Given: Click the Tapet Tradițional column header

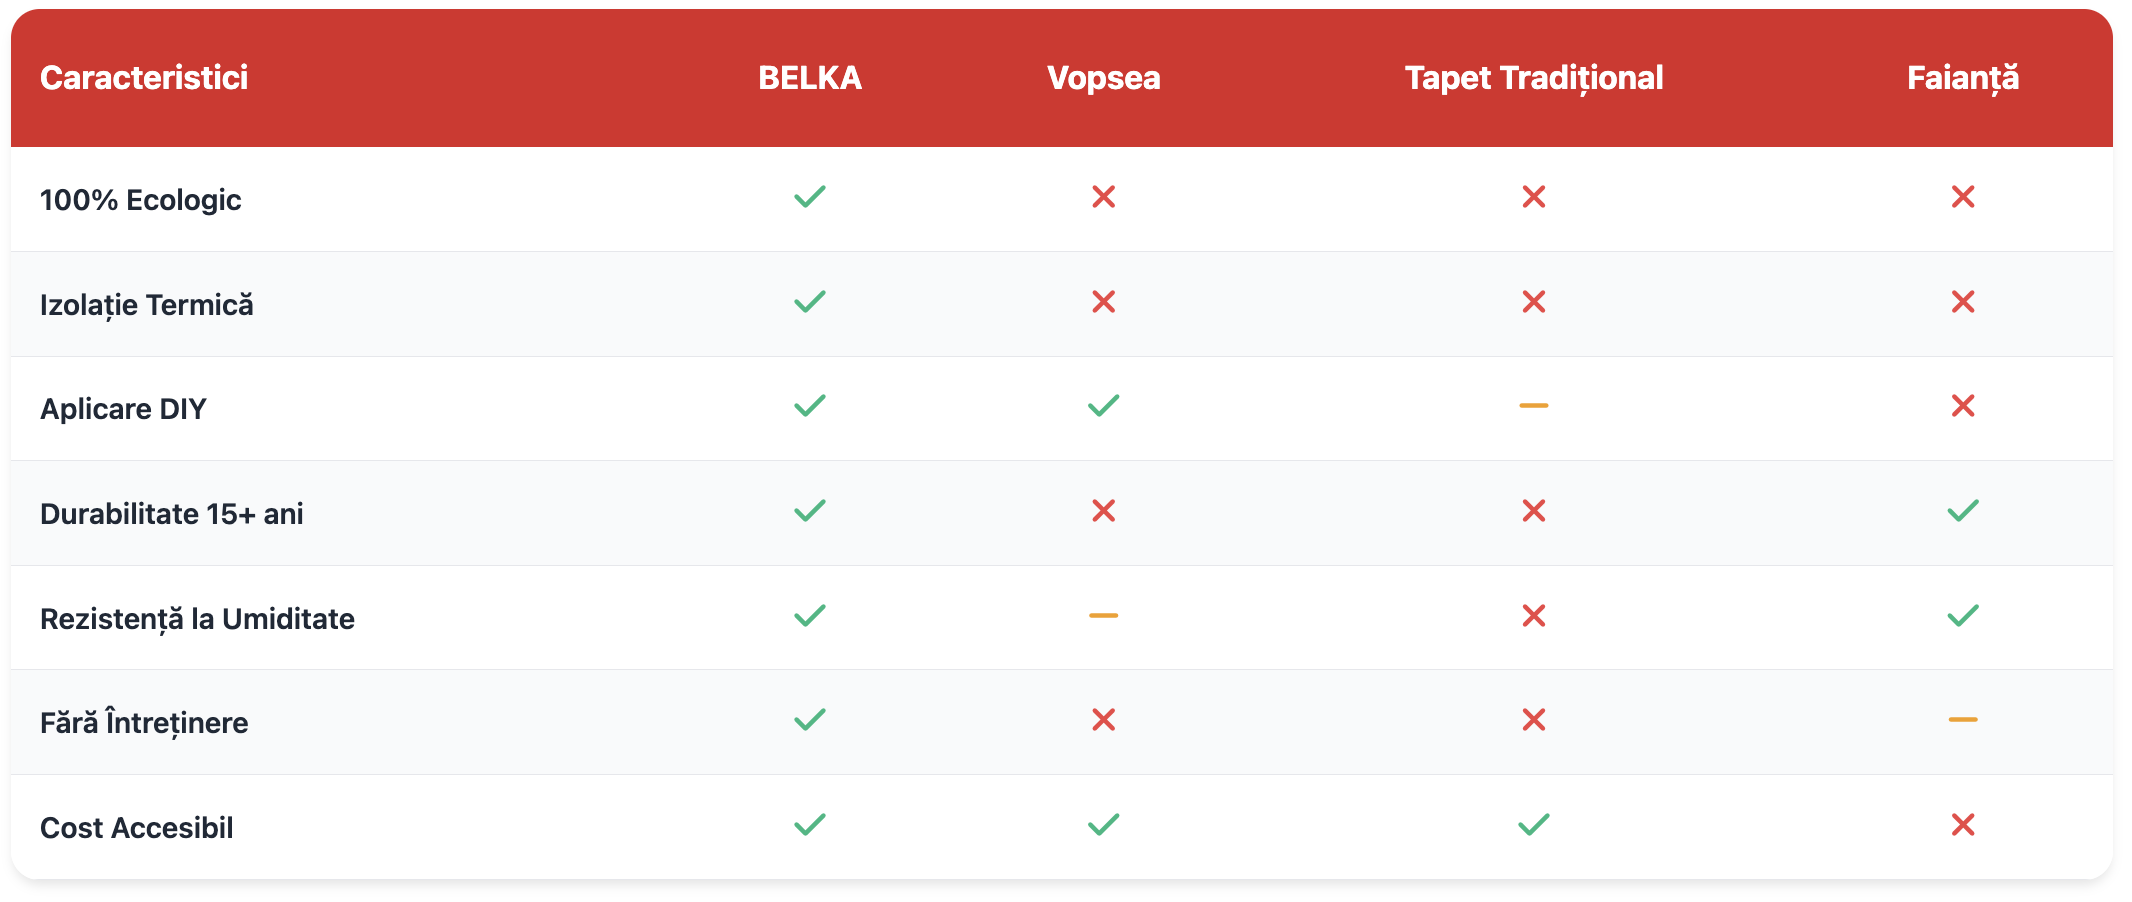Looking at the screenshot, I should [x=1533, y=78].
